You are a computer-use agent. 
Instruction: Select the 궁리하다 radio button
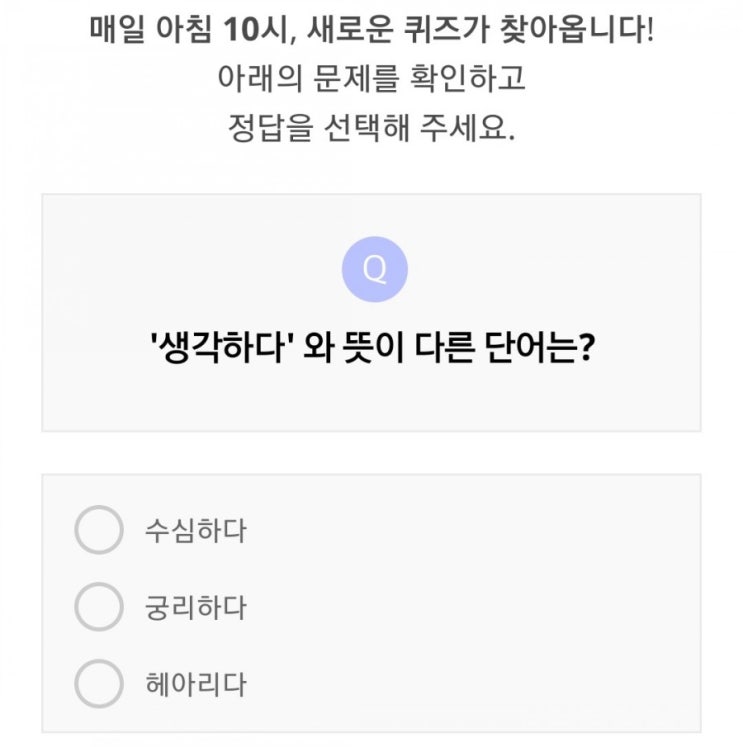(98, 607)
